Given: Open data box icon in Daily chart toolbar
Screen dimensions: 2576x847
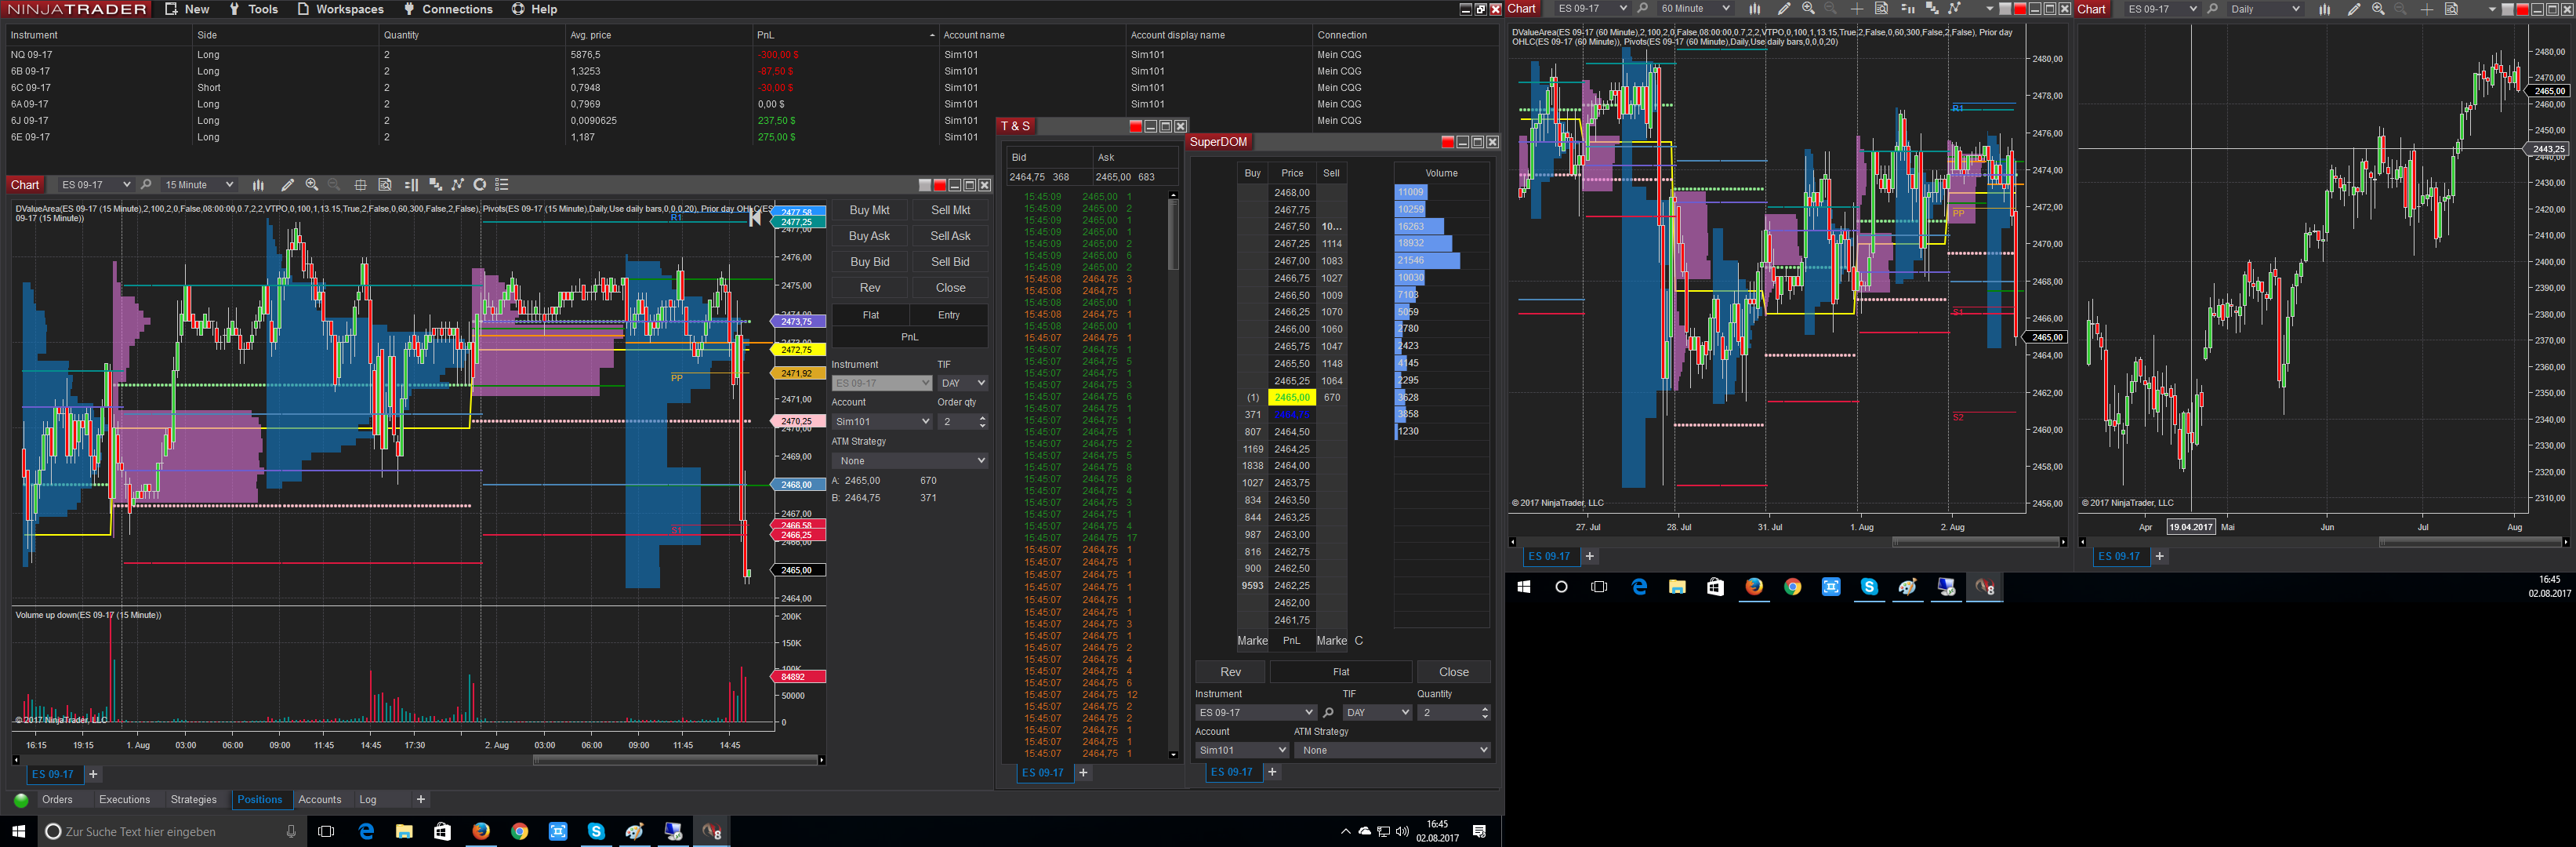Looking at the screenshot, I should tap(2451, 8).
